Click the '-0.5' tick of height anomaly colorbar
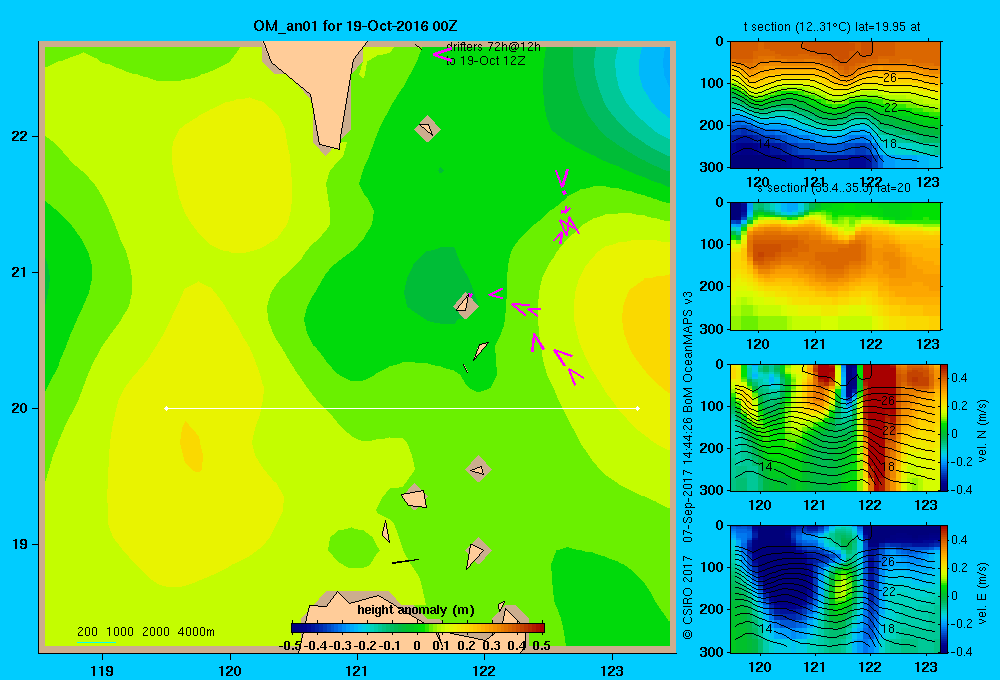The width and height of the screenshot is (1000, 680). tap(290, 646)
